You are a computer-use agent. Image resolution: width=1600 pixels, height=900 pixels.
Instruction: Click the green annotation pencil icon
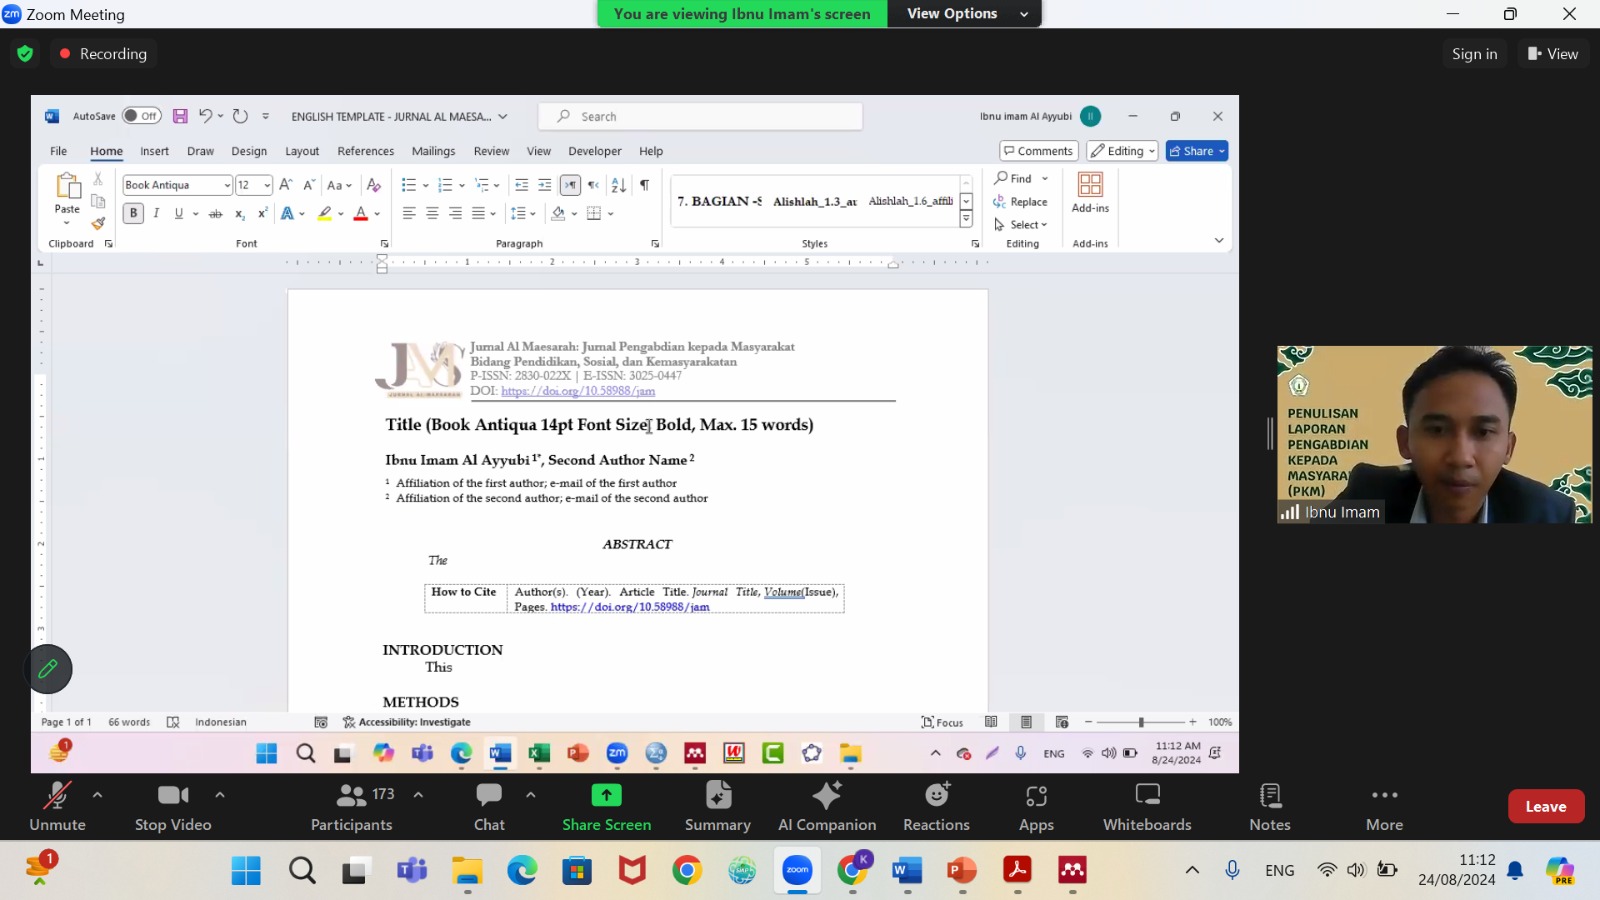pyautogui.click(x=48, y=669)
